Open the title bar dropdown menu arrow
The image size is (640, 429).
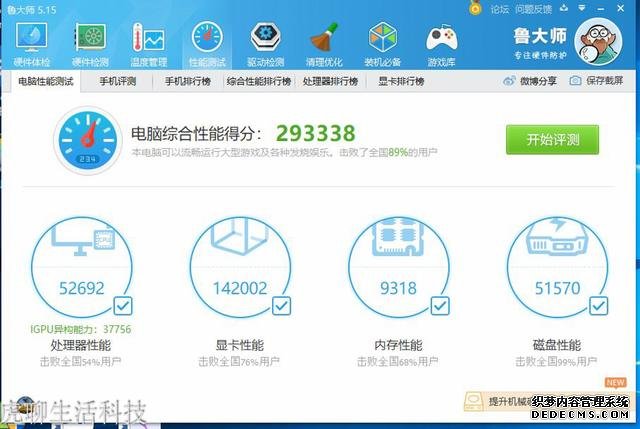pyautogui.click(x=582, y=8)
